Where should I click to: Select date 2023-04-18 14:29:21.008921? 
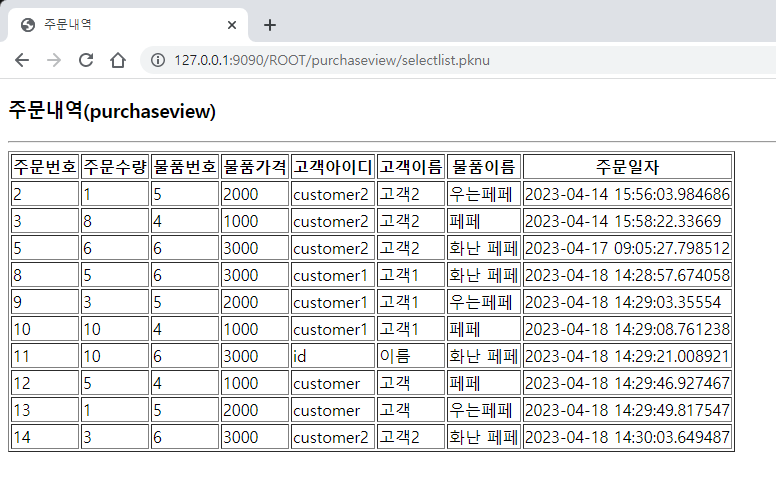627,356
